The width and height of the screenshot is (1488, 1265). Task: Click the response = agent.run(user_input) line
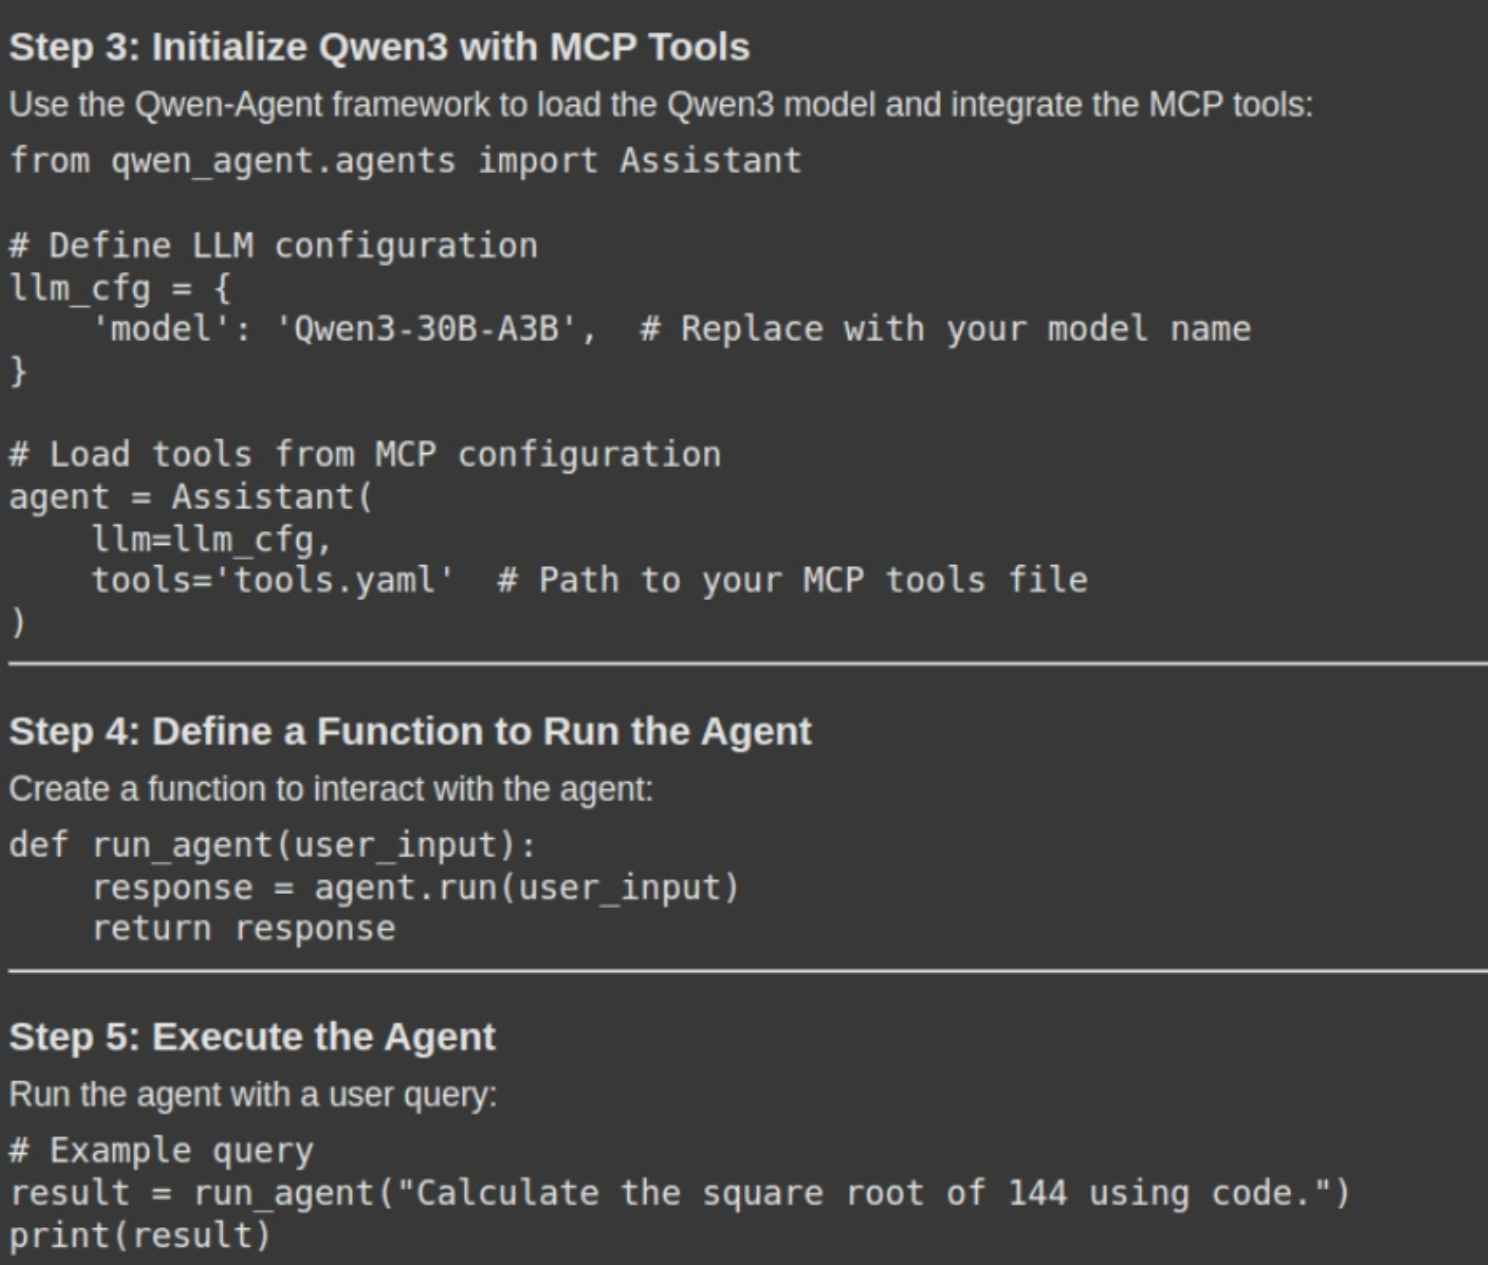pyautogui.click(x=415, y=887)
